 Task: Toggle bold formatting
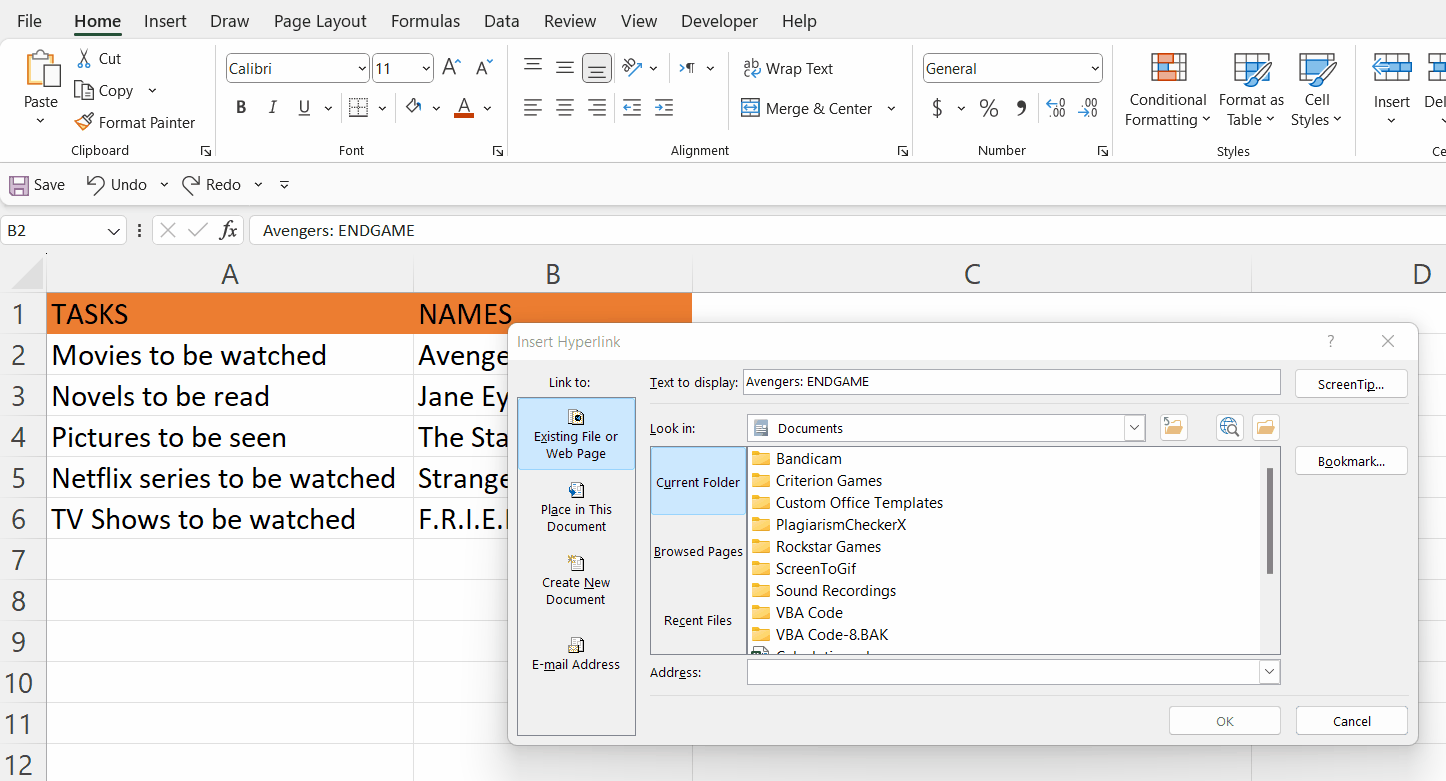[240, 107]
